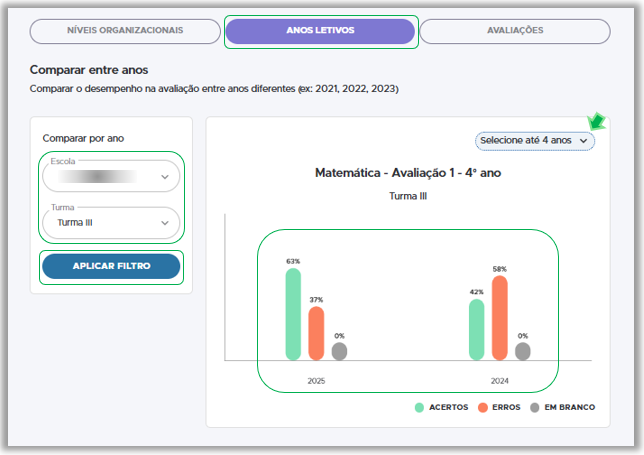
Task: Open the Turma III dropdown
Action: (x=111, y=223)
